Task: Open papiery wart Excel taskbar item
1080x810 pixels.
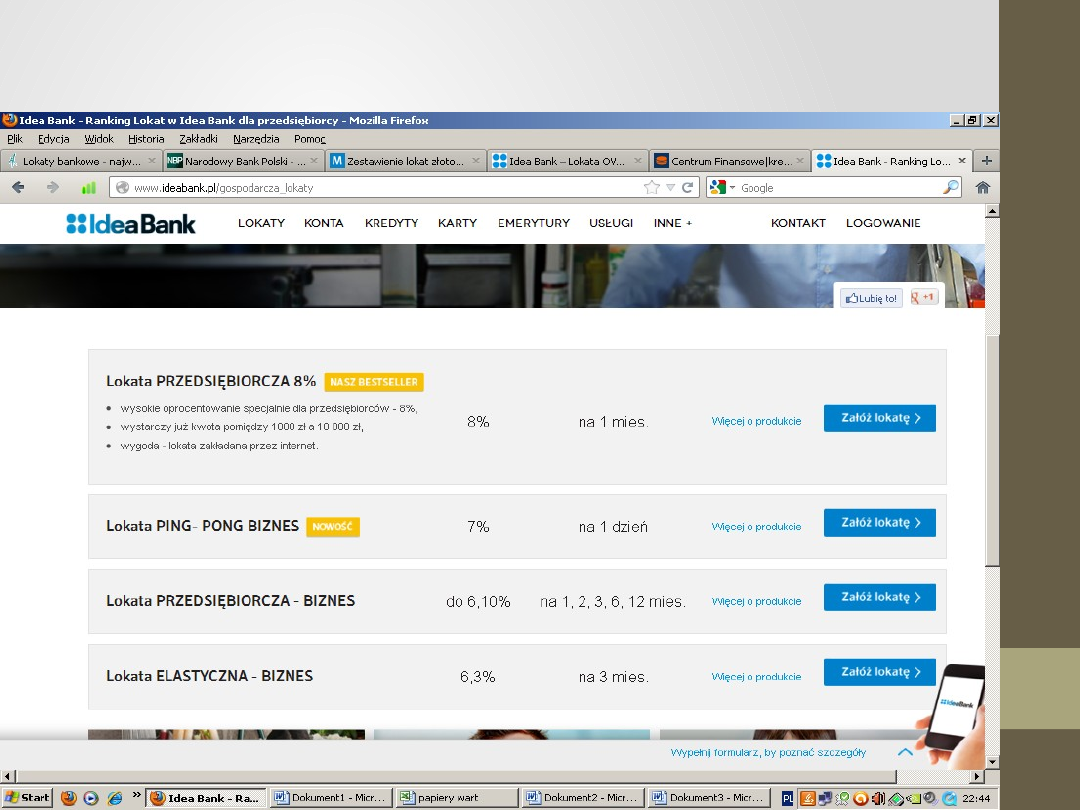Action: pos(457,798)
